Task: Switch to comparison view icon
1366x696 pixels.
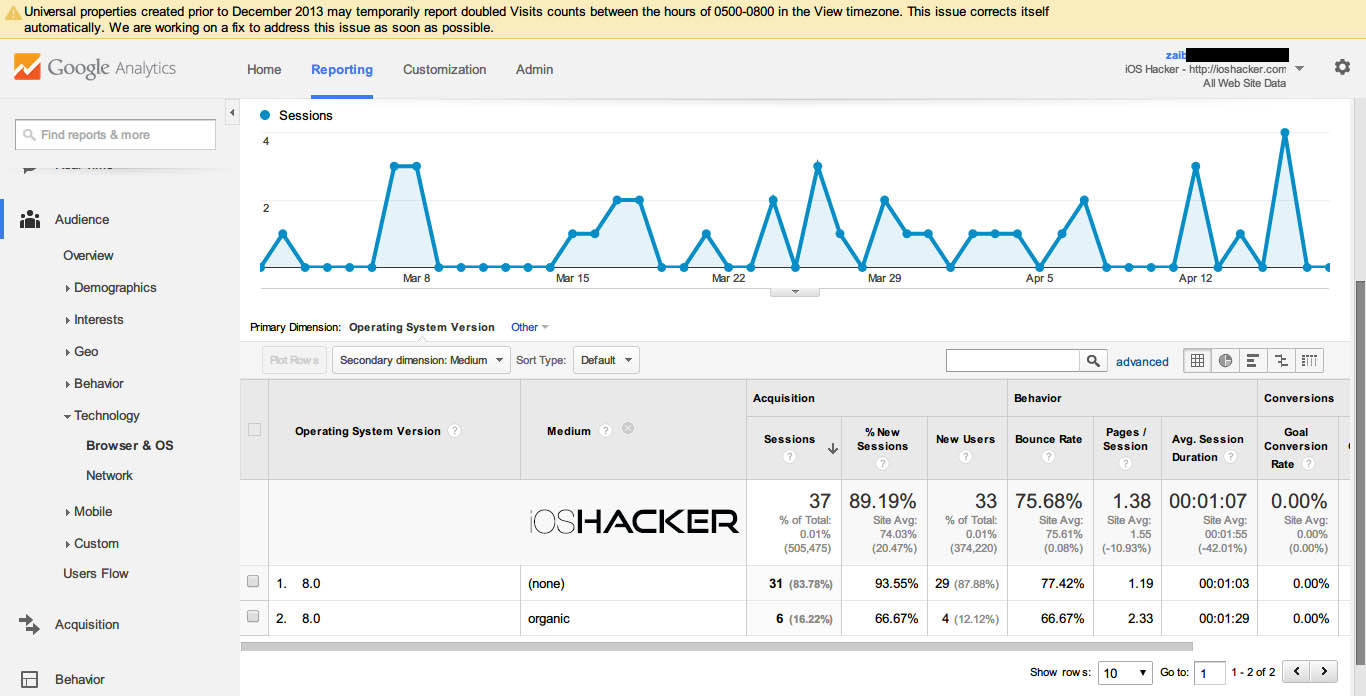Action: coord(1281,361)
